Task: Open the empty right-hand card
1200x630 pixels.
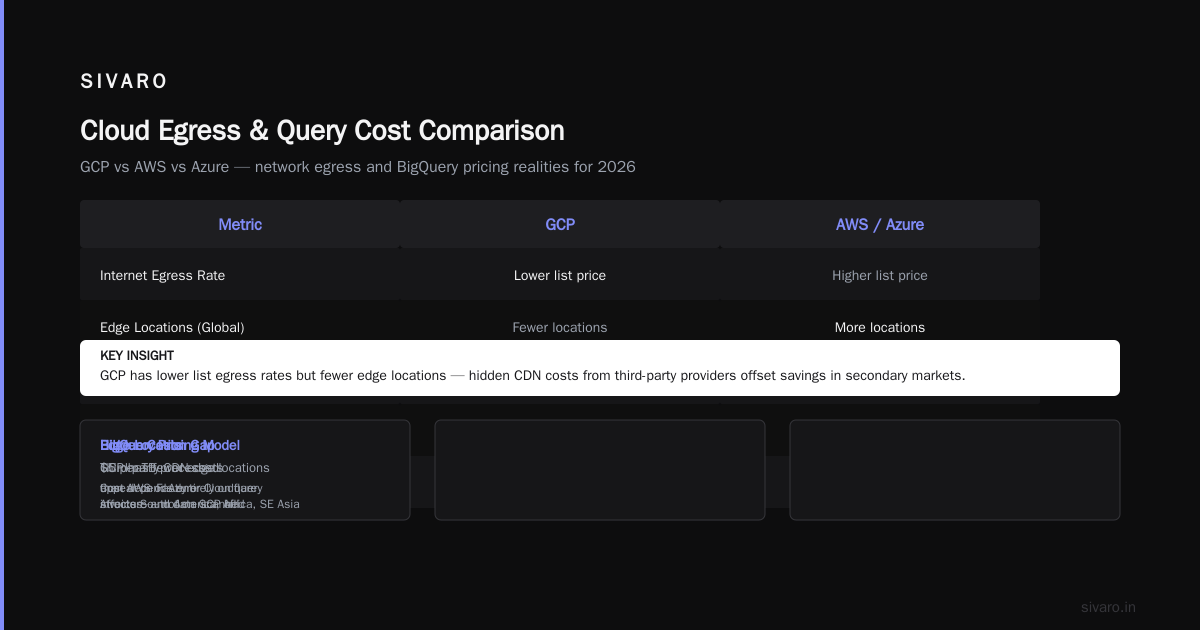Action: pos(955,470)
